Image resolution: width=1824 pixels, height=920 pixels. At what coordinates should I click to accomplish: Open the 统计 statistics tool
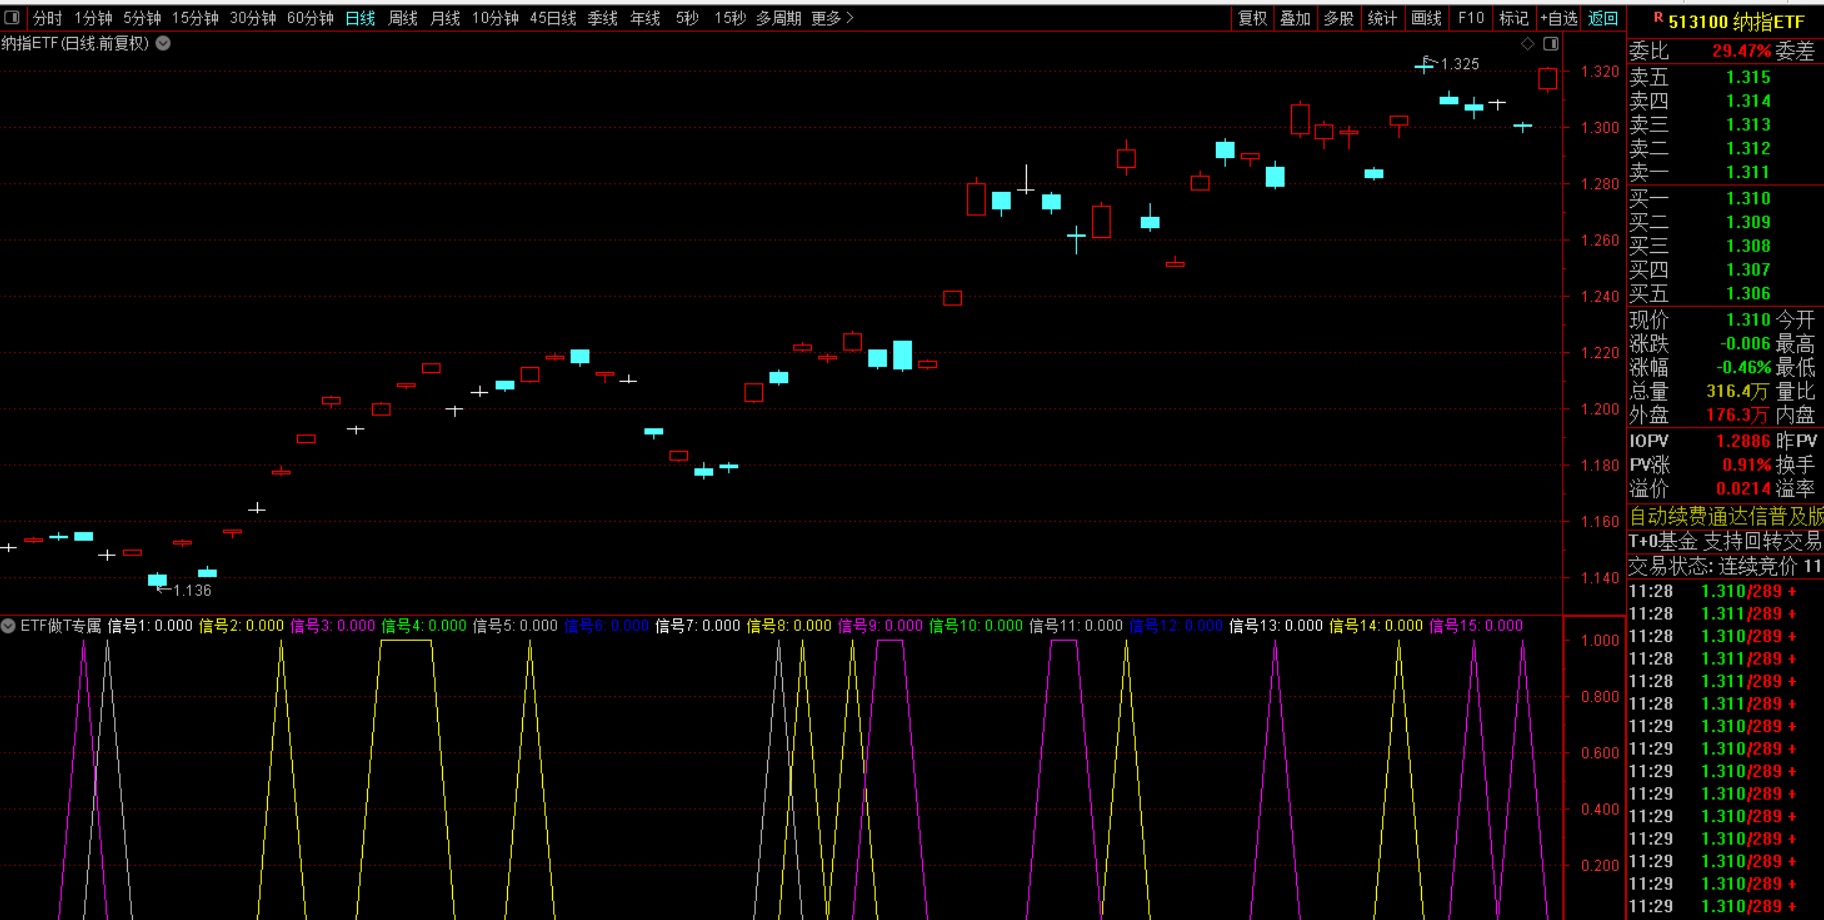point(1382,18)
